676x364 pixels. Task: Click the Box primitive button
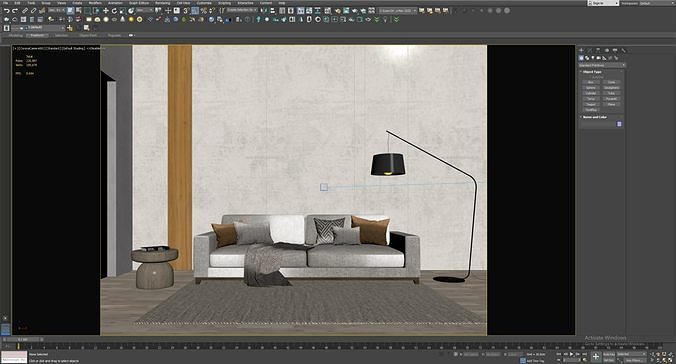click(x=591, y=82)
